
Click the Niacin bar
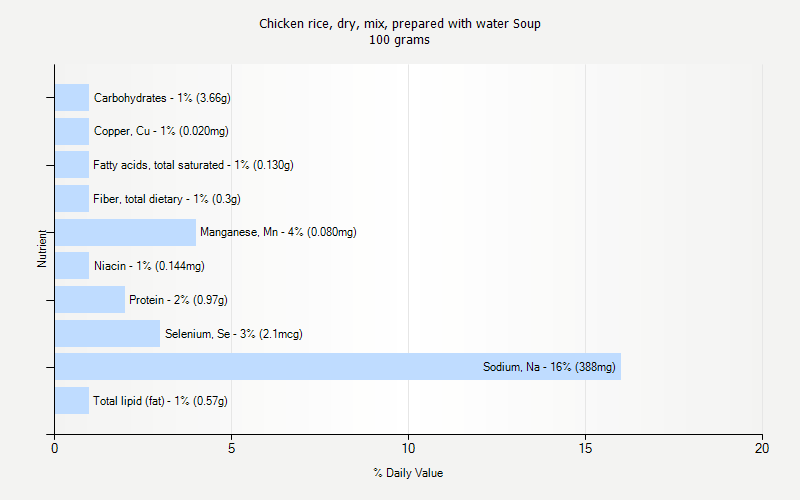click(72, 266)
